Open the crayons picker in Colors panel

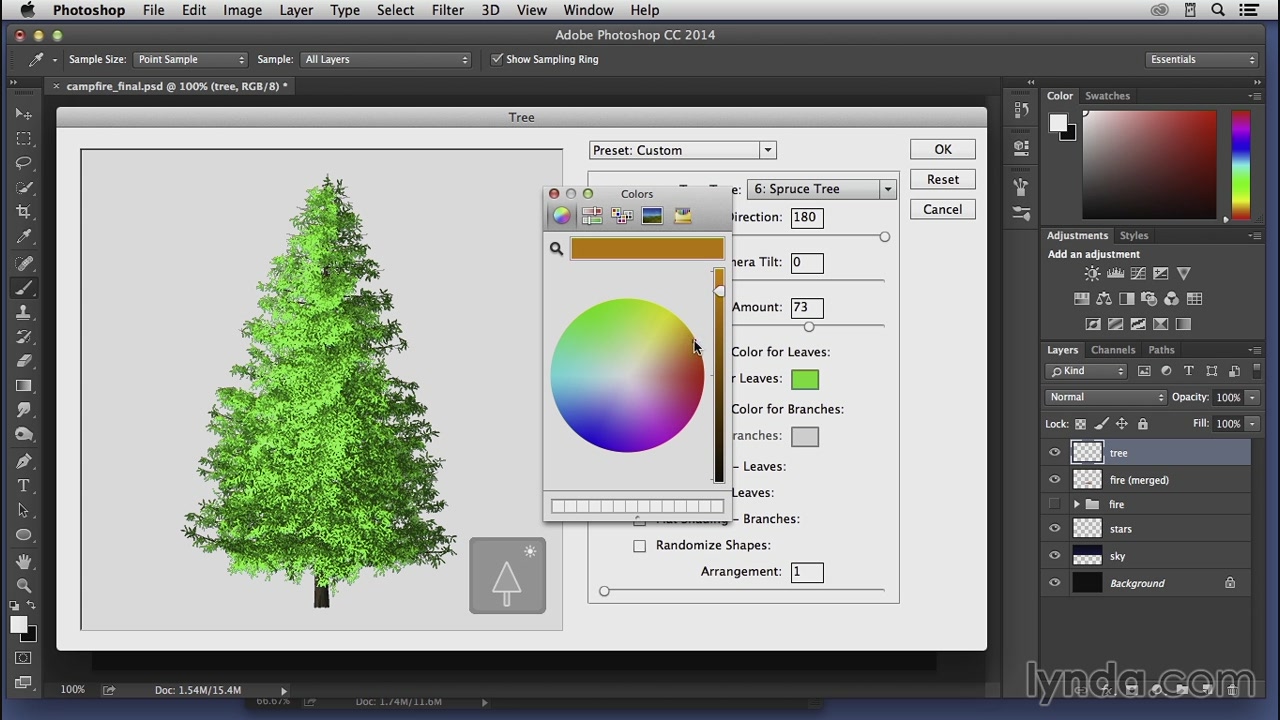tap(683, 216)
